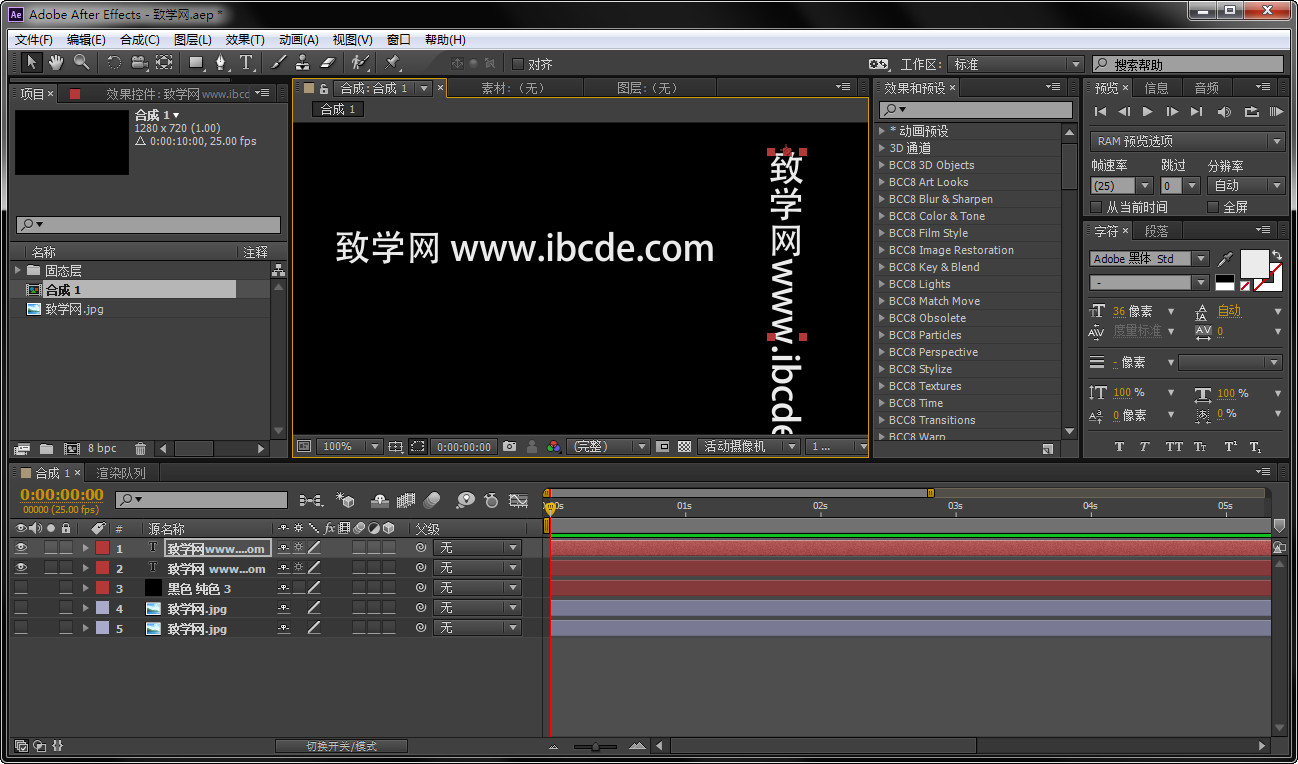This screenshot has width=1298, height=764.
Task: Select the Rectangle shape tool
Action: click(196, 63)
